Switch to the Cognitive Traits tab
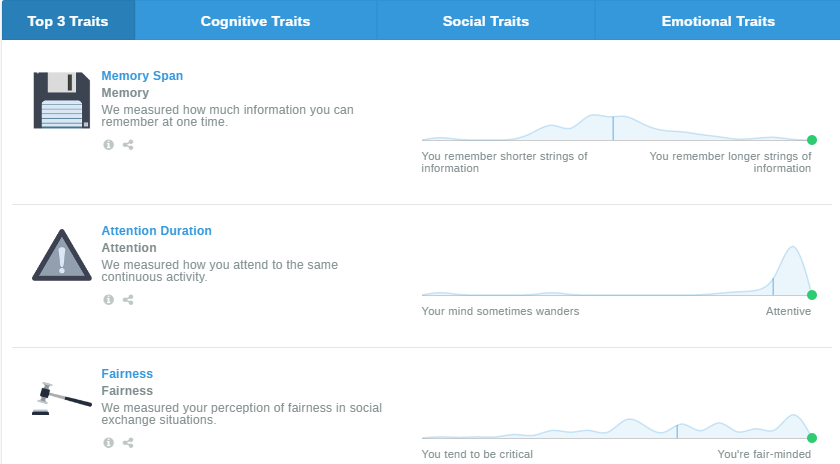The image size is (840, 464). tap(255, 21)
